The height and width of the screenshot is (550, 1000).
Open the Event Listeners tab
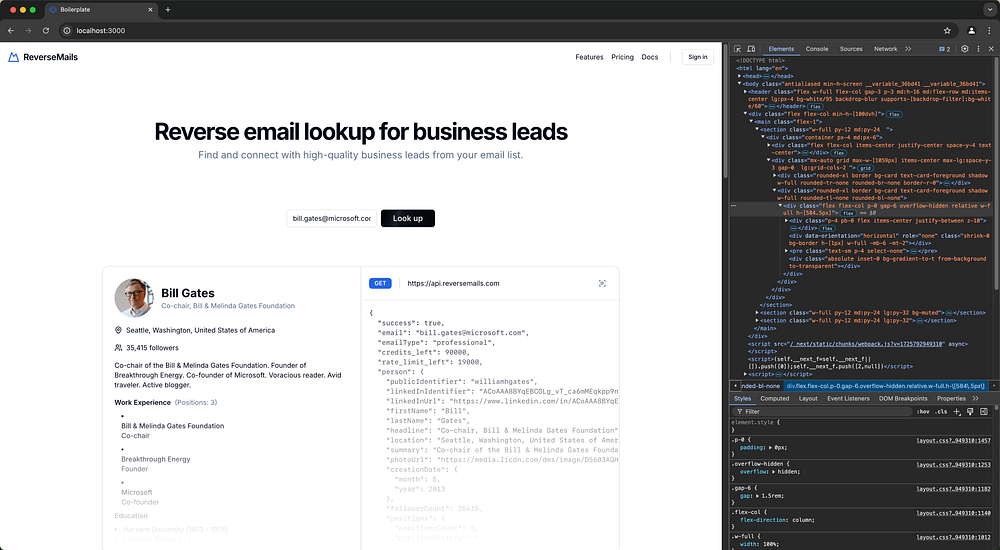click(848, 398)
